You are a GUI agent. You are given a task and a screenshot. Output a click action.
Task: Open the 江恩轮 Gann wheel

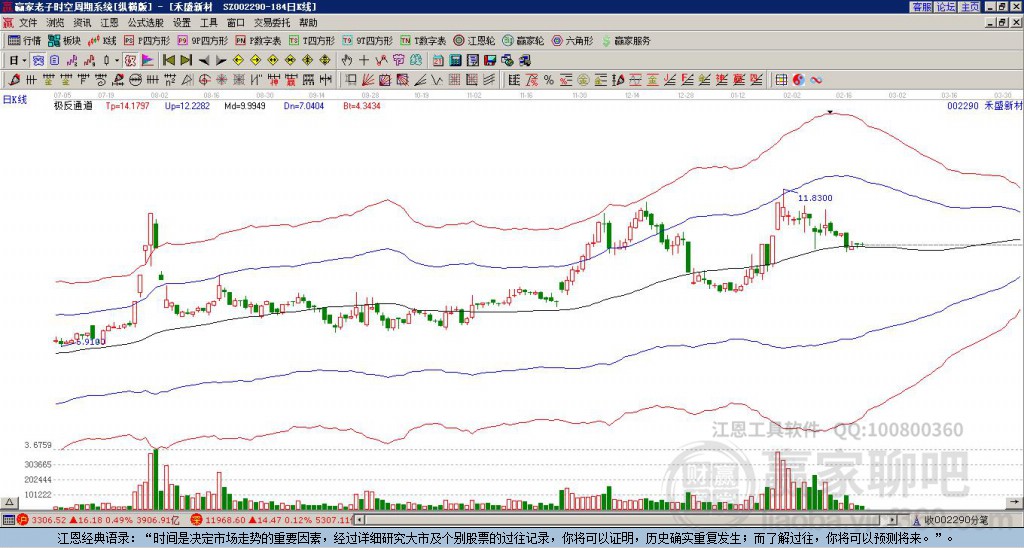[474, 40]
